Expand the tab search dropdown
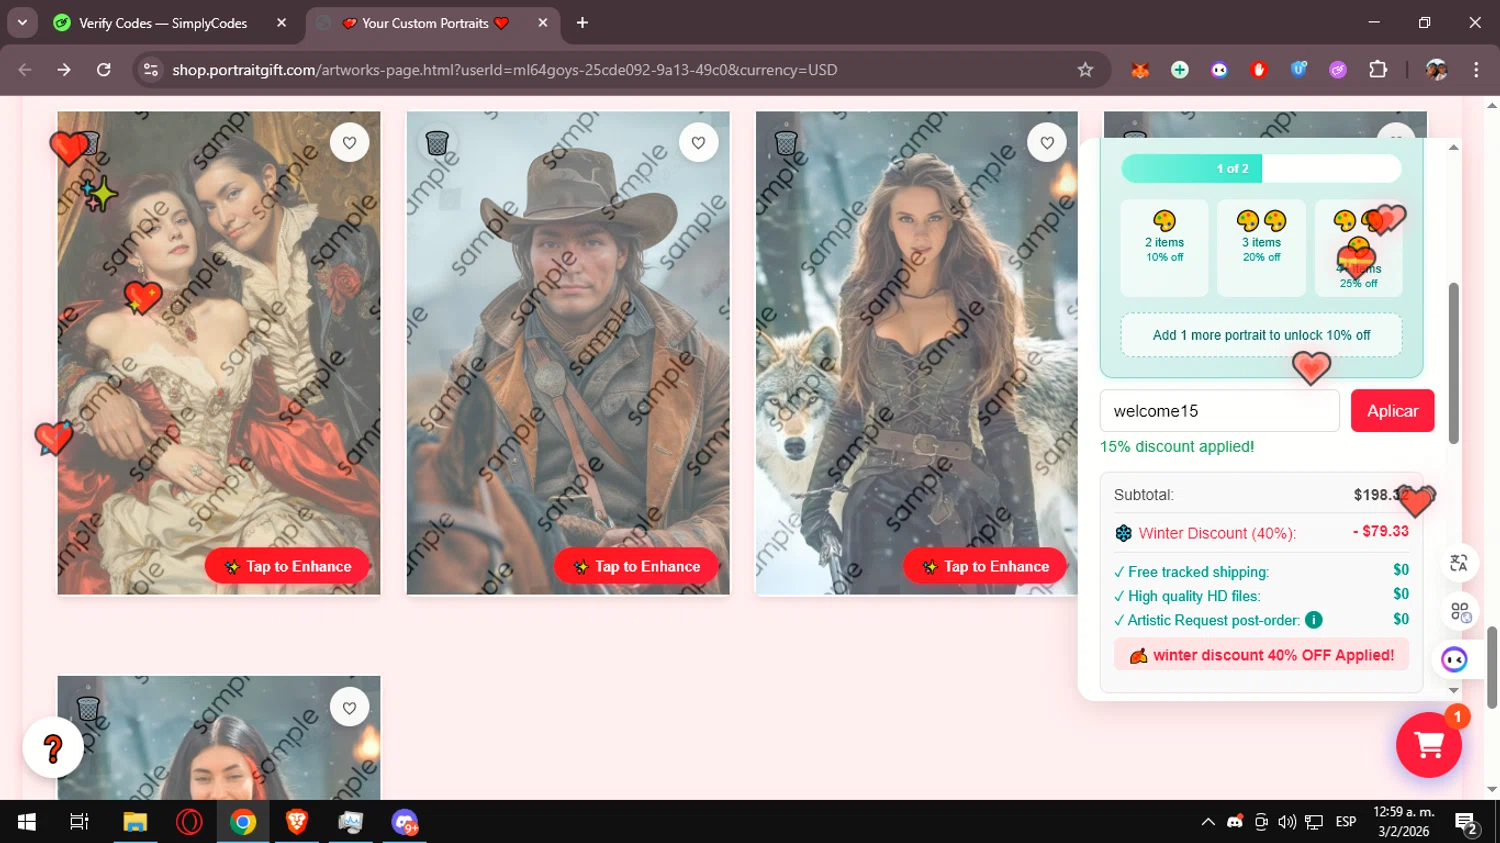Viewport: 1500px width, 843px height. coord(22,23)
